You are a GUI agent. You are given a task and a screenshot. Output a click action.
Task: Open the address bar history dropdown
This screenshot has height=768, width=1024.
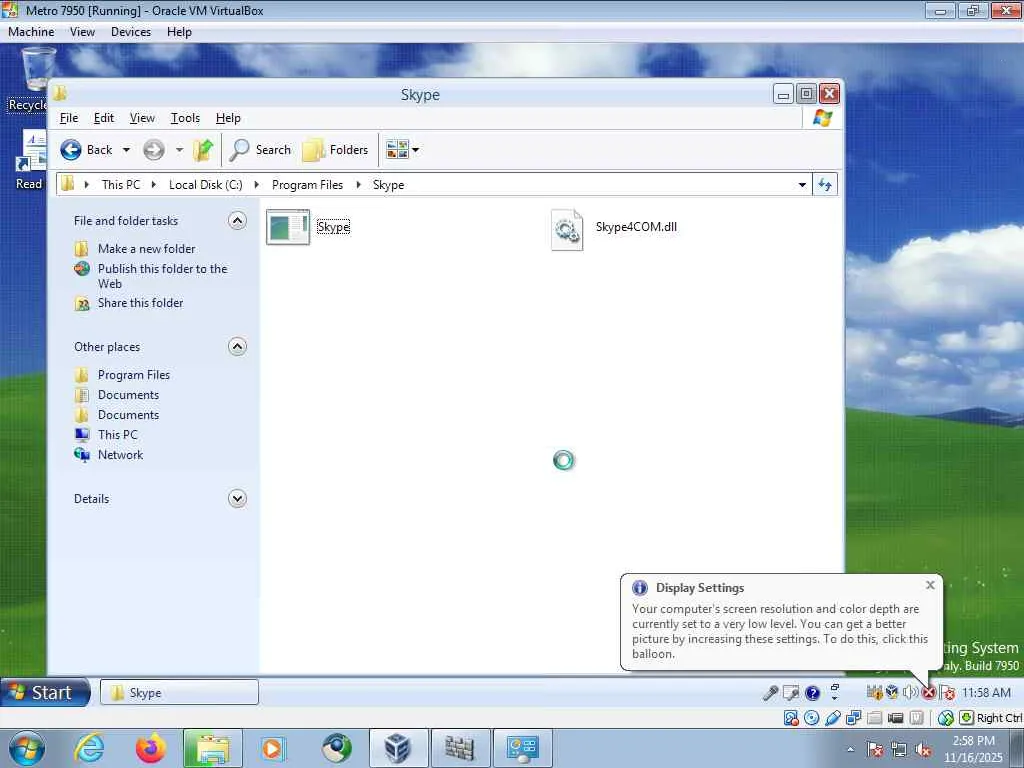click(x=802, y=185)
